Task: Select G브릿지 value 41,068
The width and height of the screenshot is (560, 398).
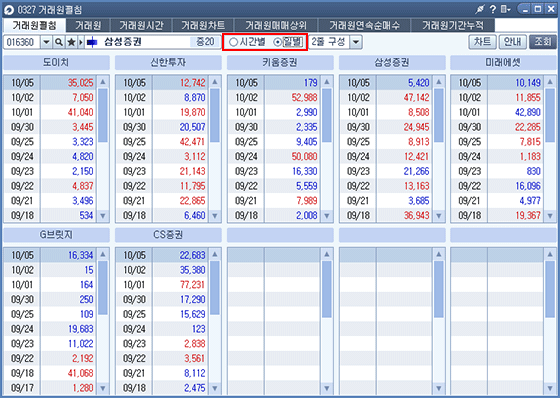Action: [80, 373]
